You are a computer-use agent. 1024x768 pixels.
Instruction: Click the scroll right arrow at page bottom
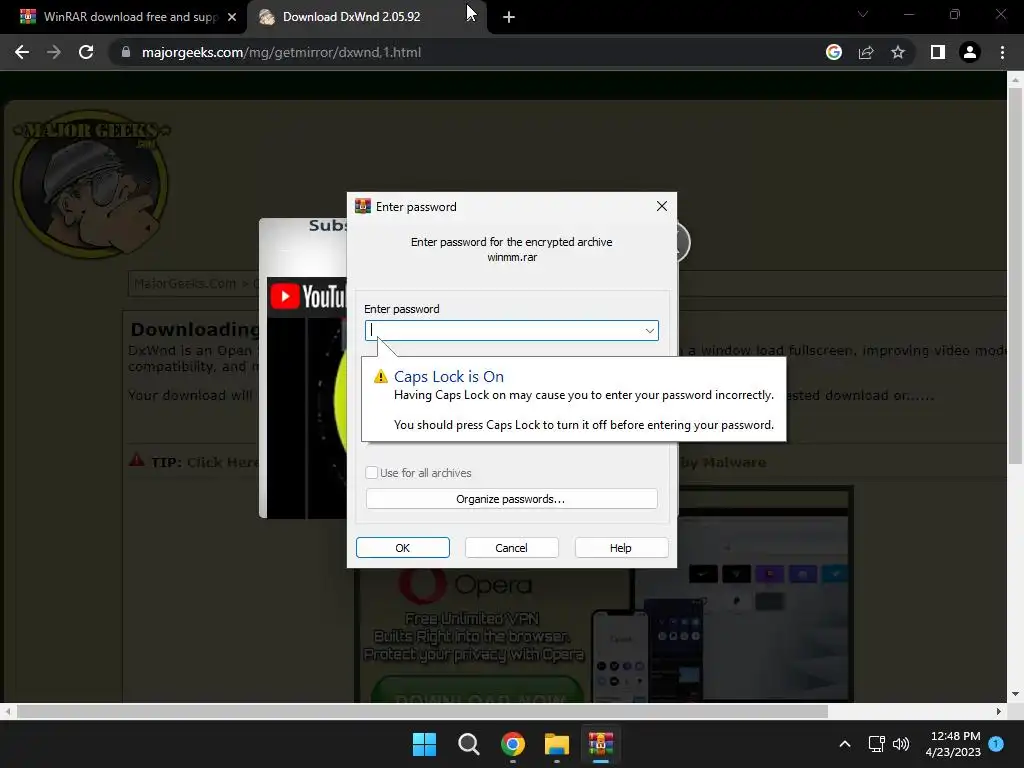click(x=999, y=711)
